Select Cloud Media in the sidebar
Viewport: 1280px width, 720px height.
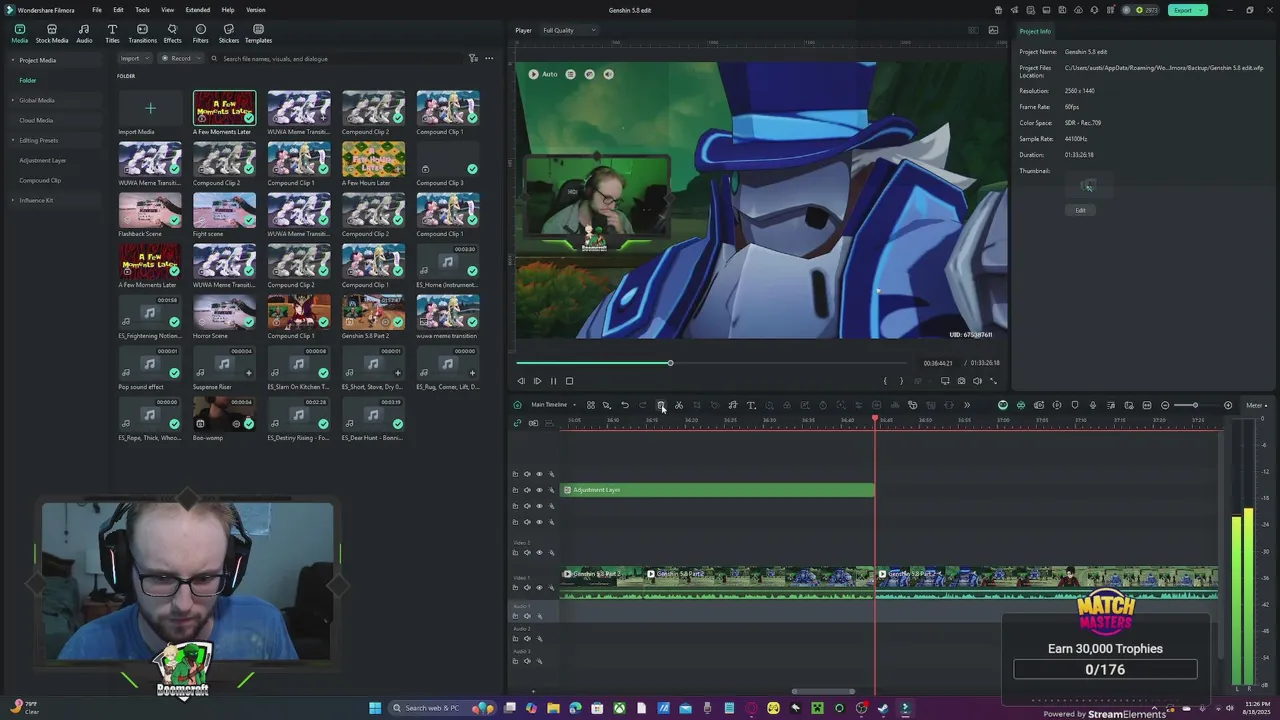(x=36, y=120)
